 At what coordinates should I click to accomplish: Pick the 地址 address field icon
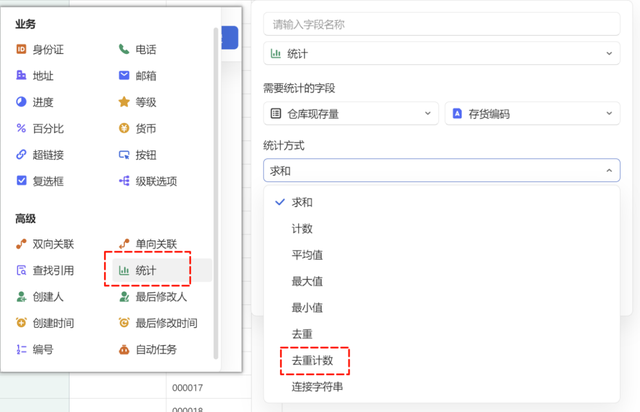(x=21, y=76)
